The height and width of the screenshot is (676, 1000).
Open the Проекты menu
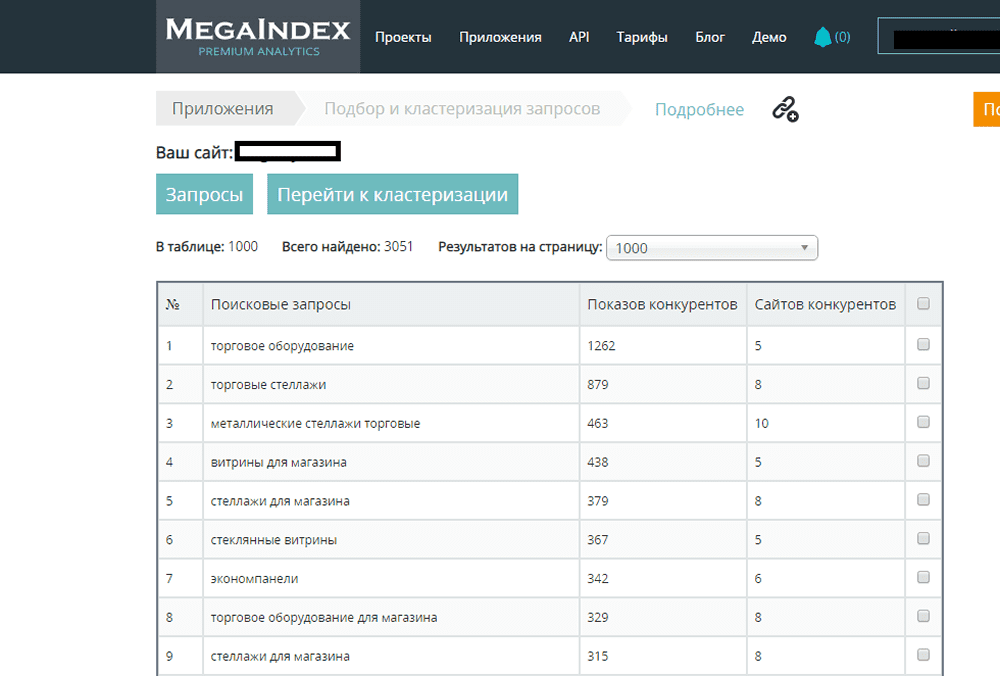tap(403, 36)
